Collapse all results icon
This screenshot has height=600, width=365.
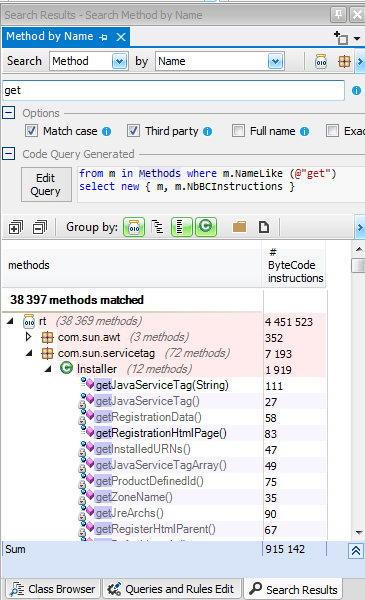[40, 227]
